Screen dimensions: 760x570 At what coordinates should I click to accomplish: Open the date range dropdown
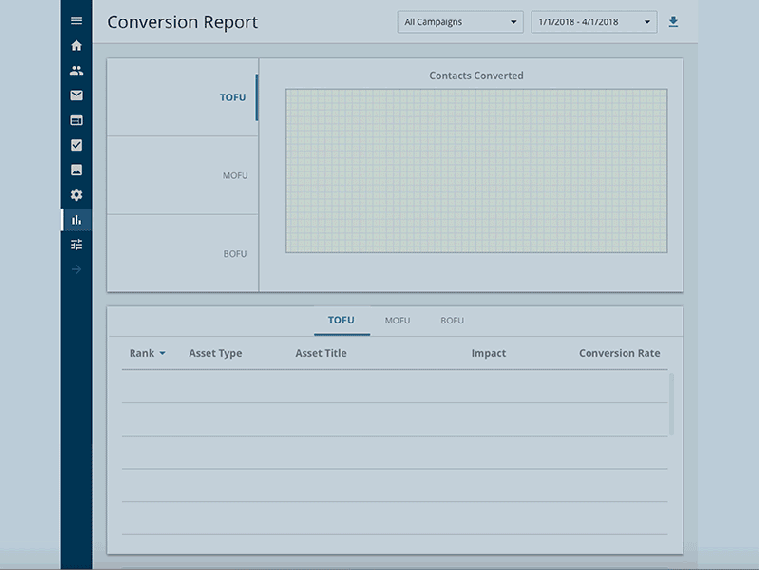click(593, 22)
